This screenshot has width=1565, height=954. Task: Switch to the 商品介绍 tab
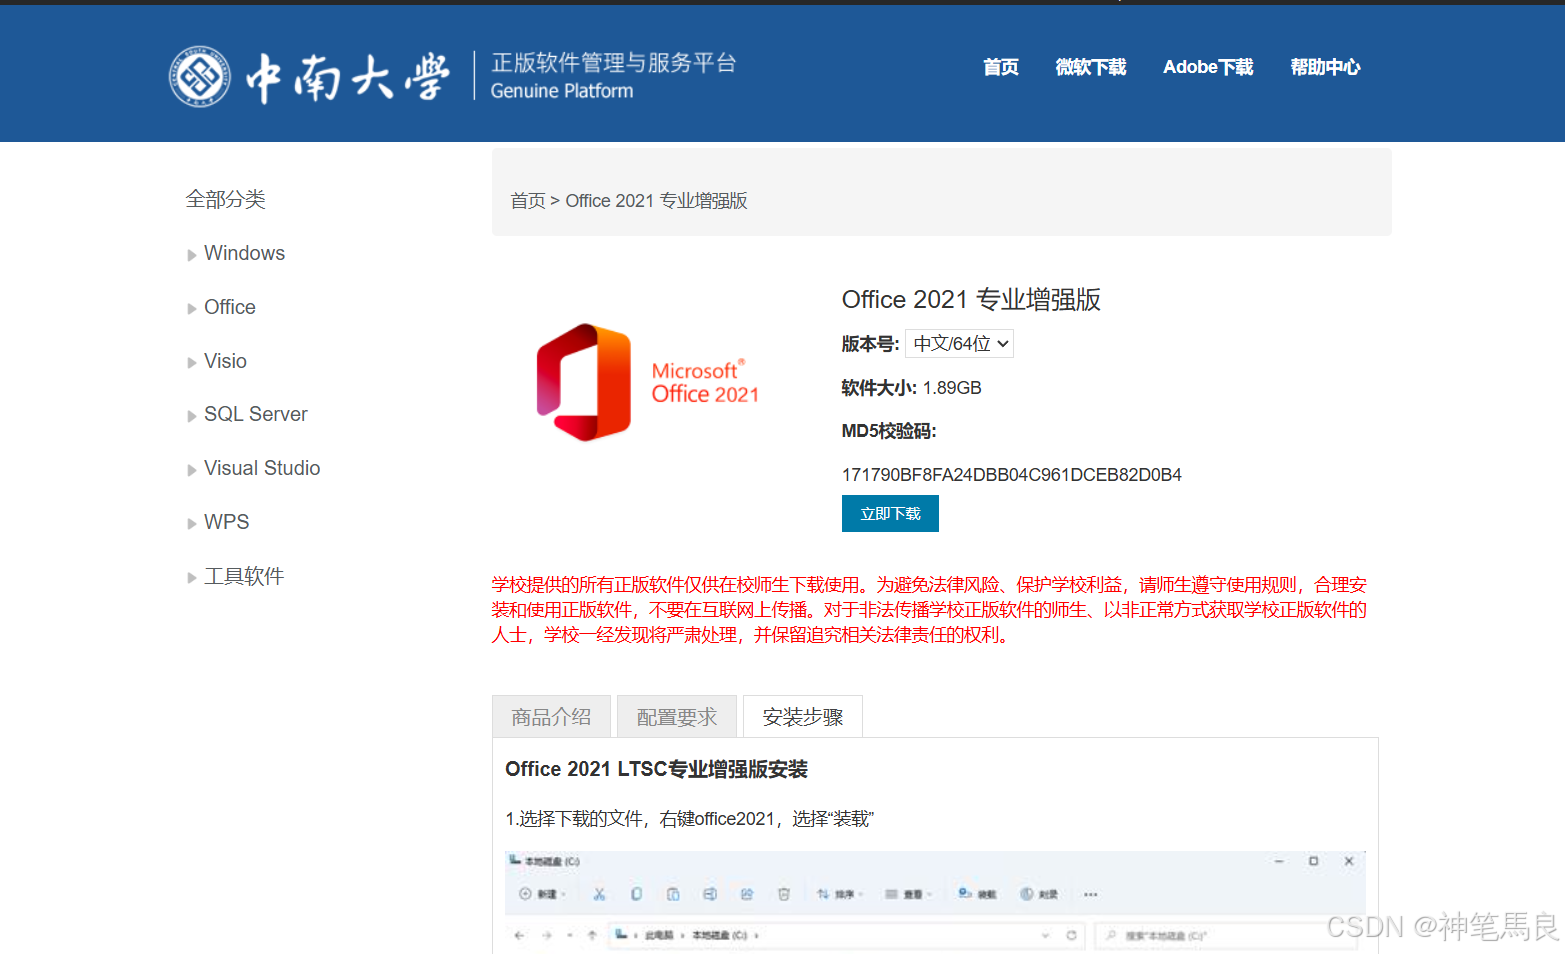click(x=551, y=717)
